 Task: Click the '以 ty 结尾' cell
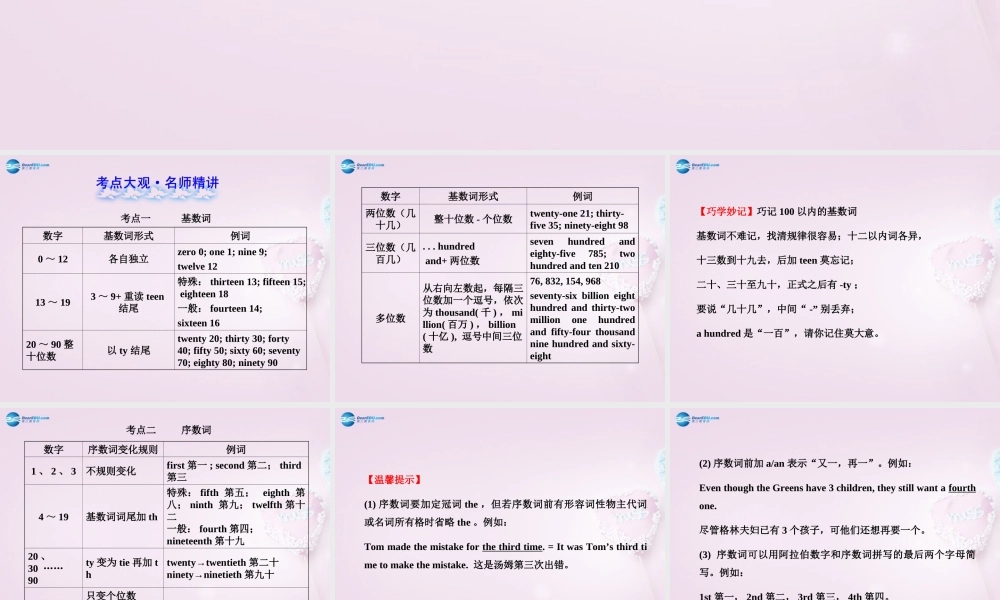tap(128, 350)
